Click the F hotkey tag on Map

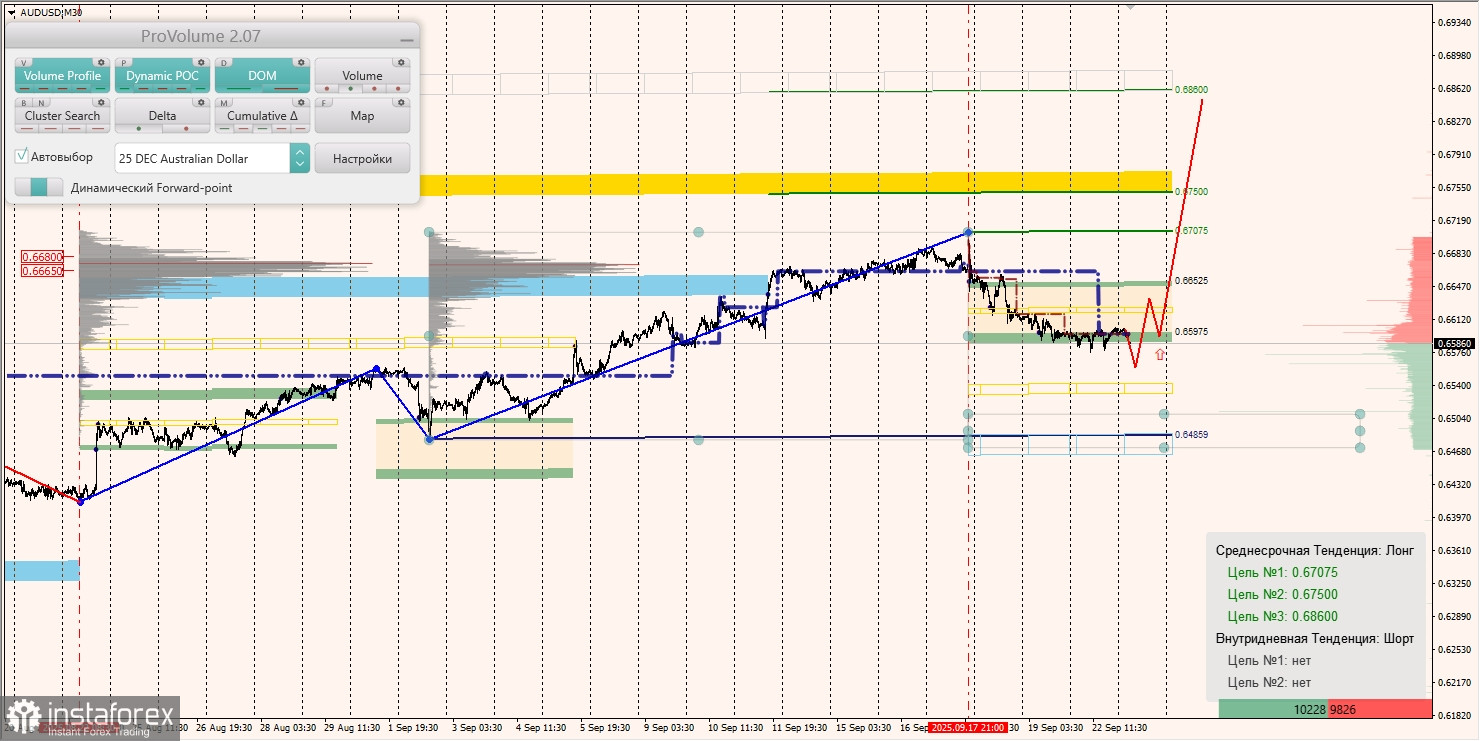324,102
